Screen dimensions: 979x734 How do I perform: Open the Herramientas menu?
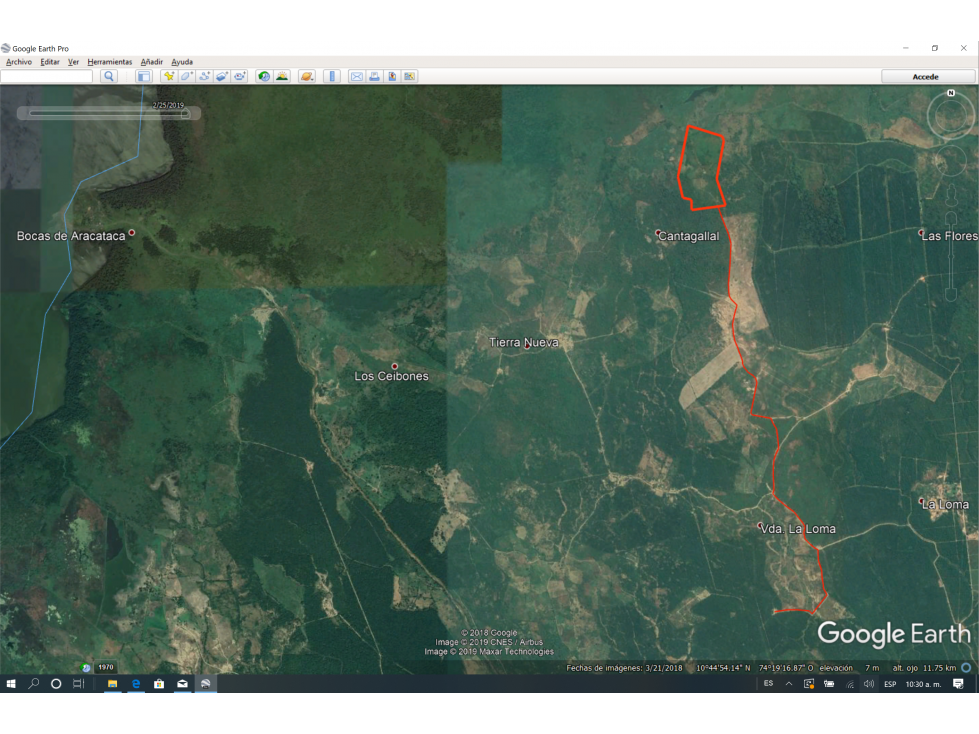click(110, 62)
